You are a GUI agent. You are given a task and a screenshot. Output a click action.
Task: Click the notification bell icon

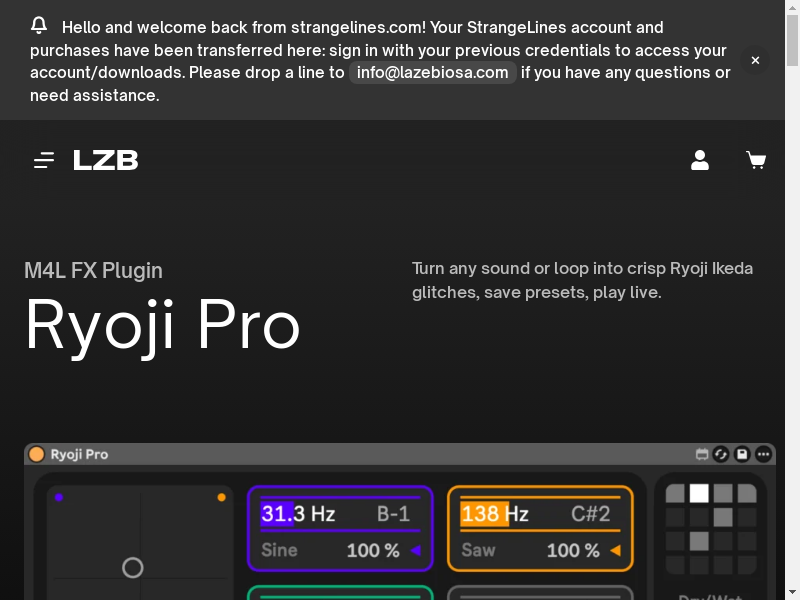pyautogui.click(x=39, y=26)
